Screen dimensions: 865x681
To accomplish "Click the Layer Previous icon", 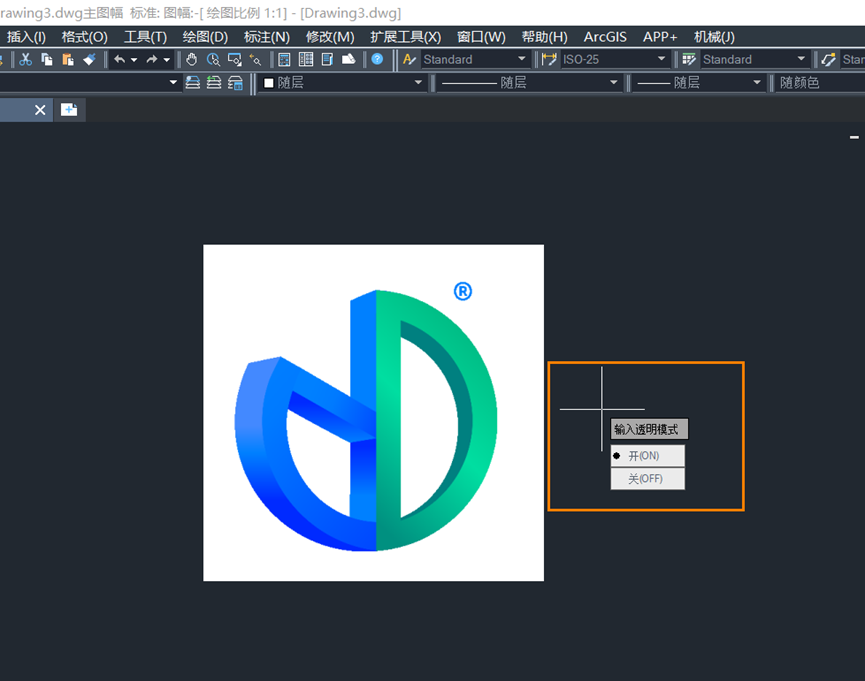I will [x=214, y=83].
